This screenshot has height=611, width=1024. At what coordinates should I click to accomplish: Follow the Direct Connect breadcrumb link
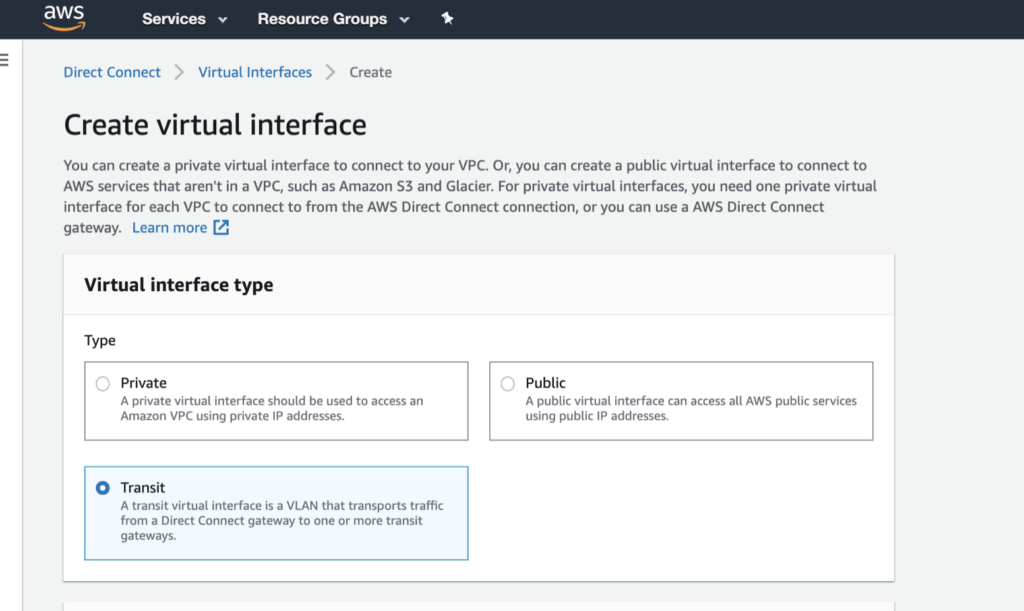111,72
